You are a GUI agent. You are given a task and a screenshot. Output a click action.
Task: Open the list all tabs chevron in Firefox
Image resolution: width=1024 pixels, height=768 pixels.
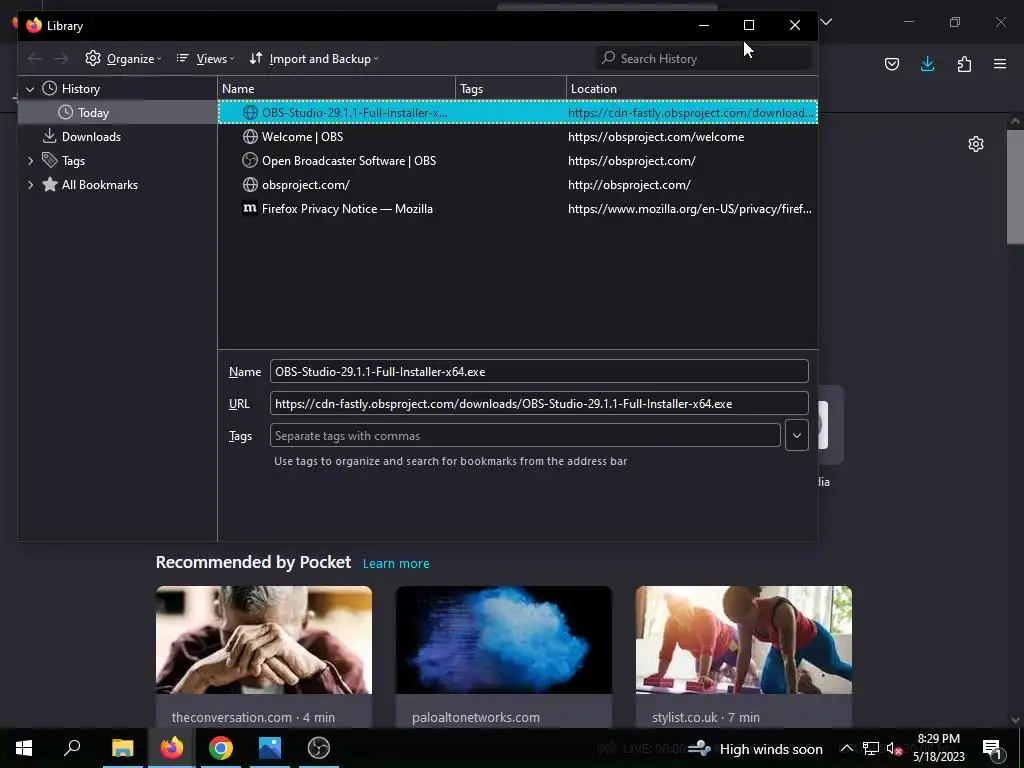826,22
